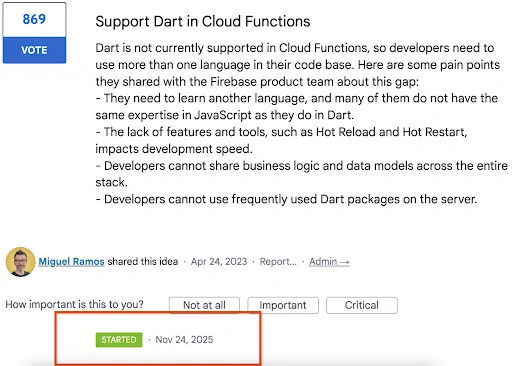512x366 pixels.
Task: Click the line starting 'Dart is not currently supported'
Action: 295,48
